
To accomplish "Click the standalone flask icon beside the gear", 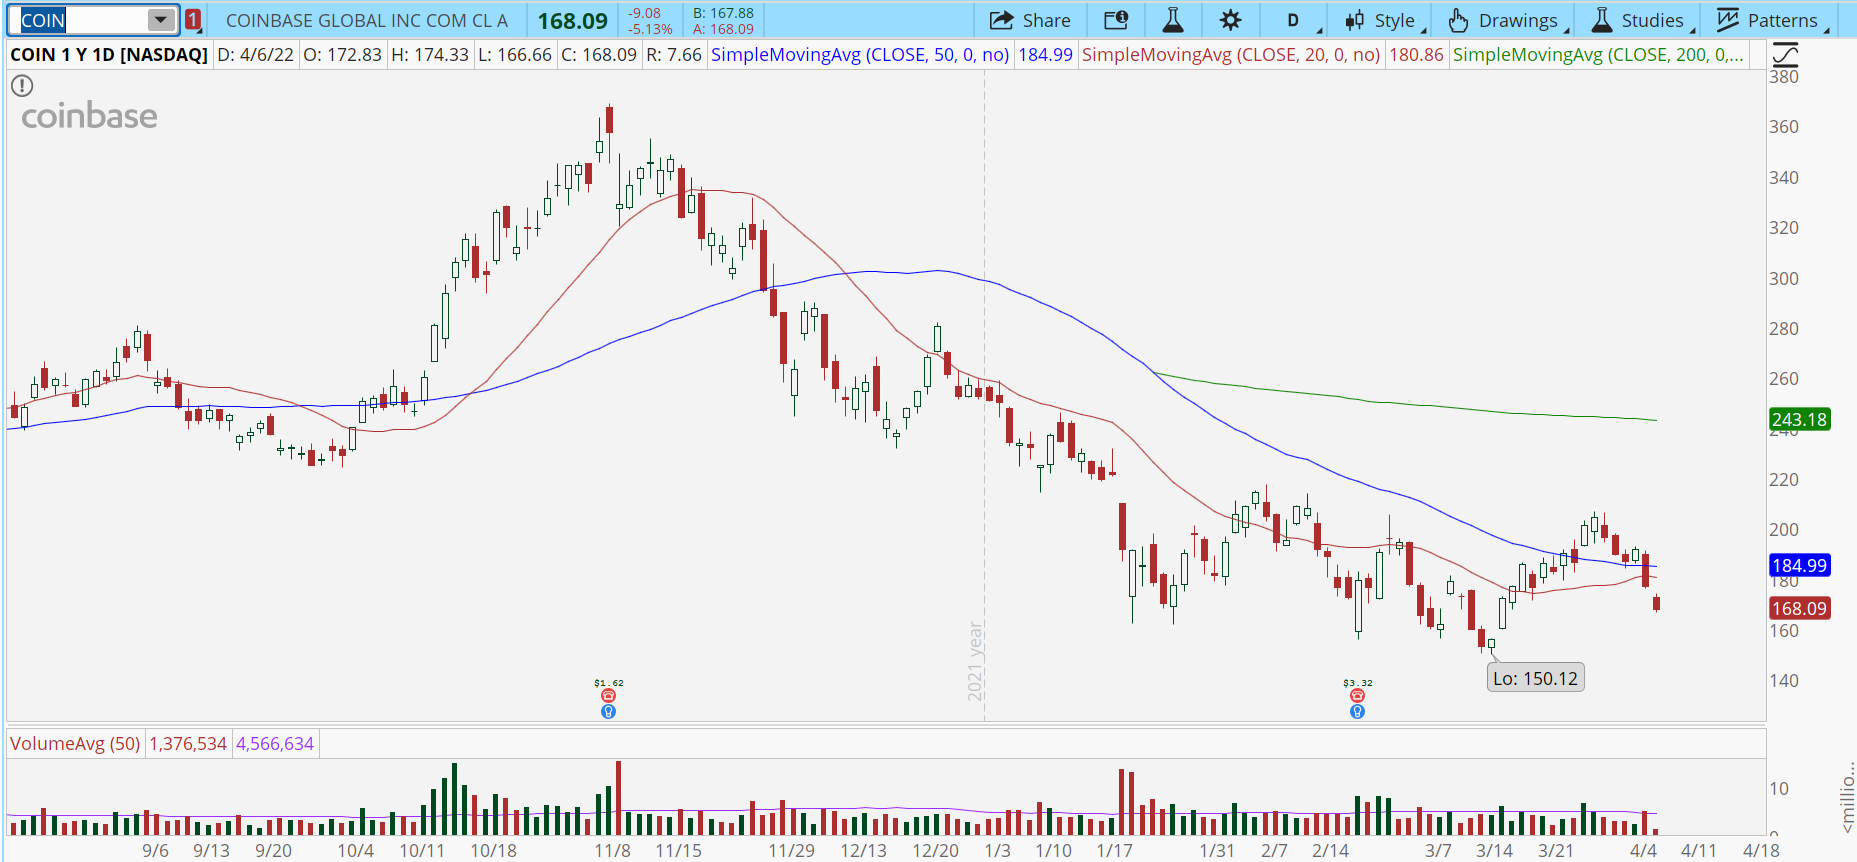I will 1173,20.
